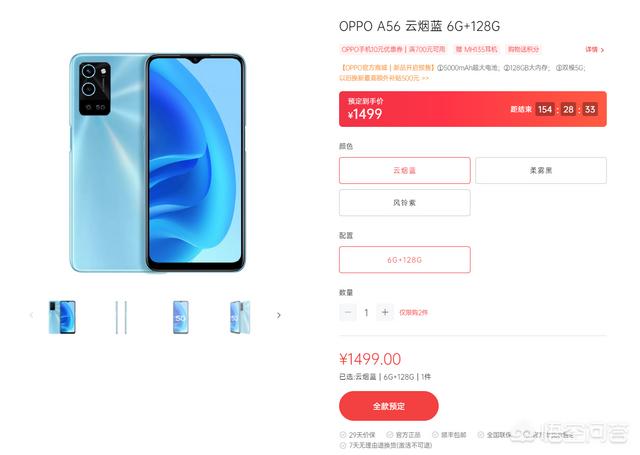
Task: Select the side-profile thumbnail
Action: pos(121,317)
